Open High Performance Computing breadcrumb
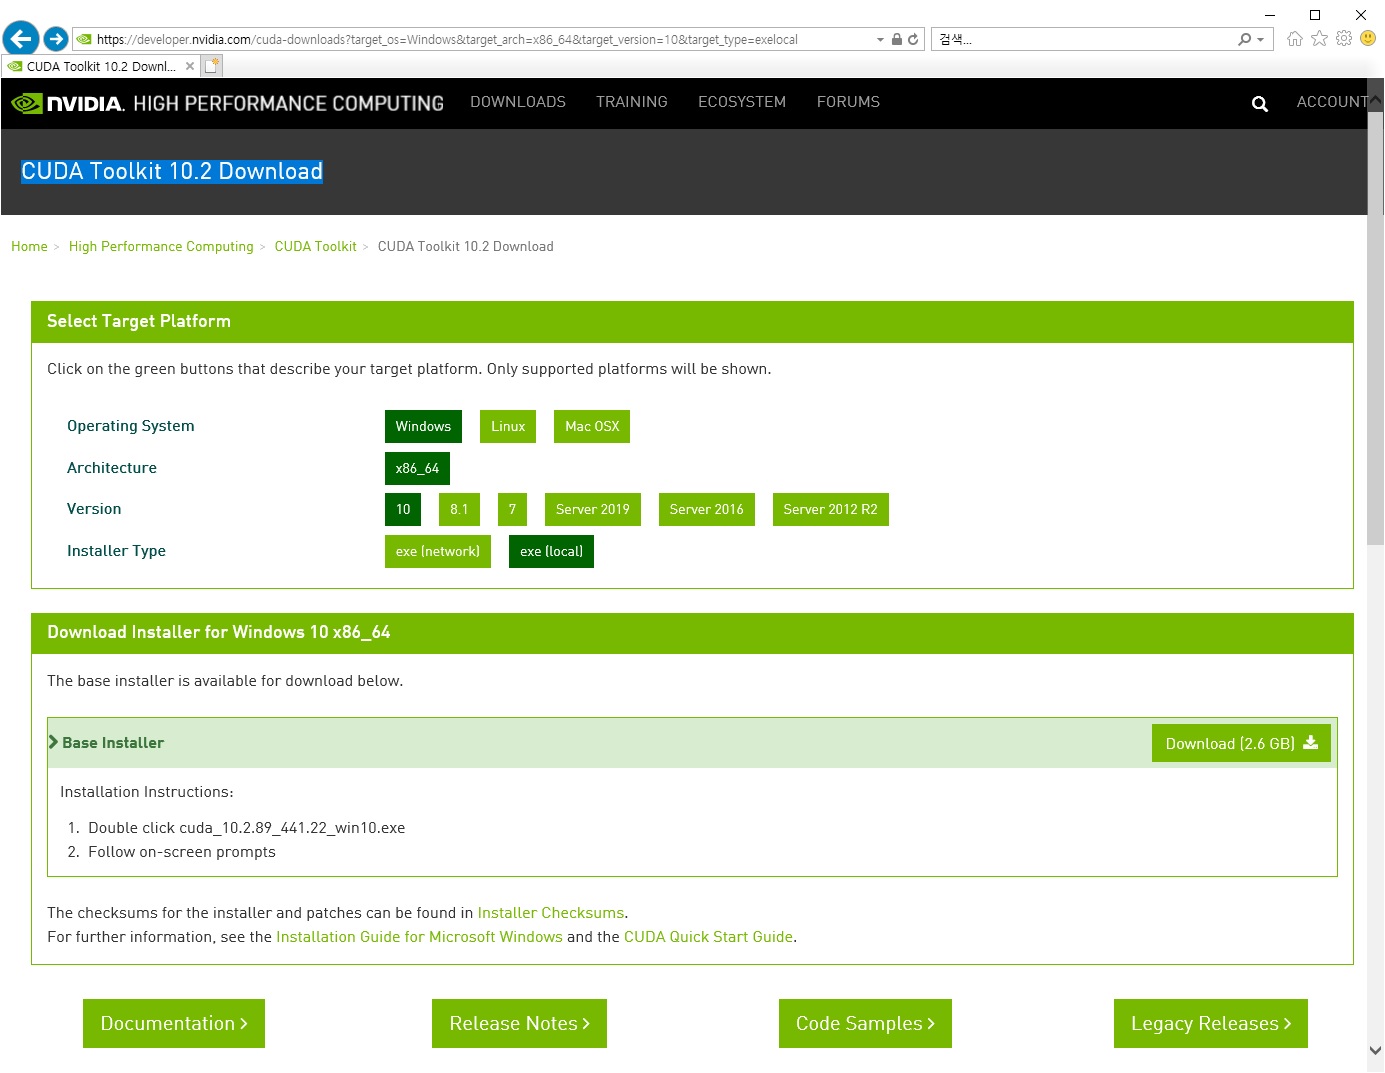 (161, 247)
